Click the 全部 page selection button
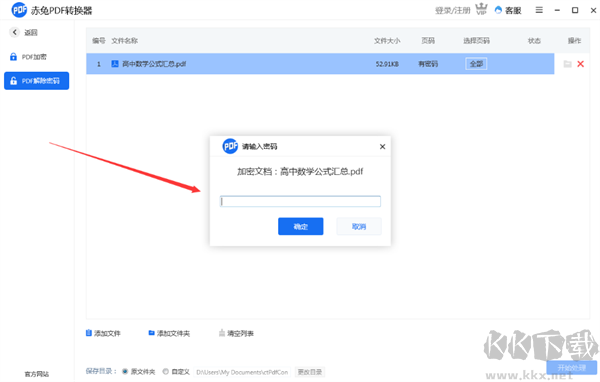 [x=476, y=64]
